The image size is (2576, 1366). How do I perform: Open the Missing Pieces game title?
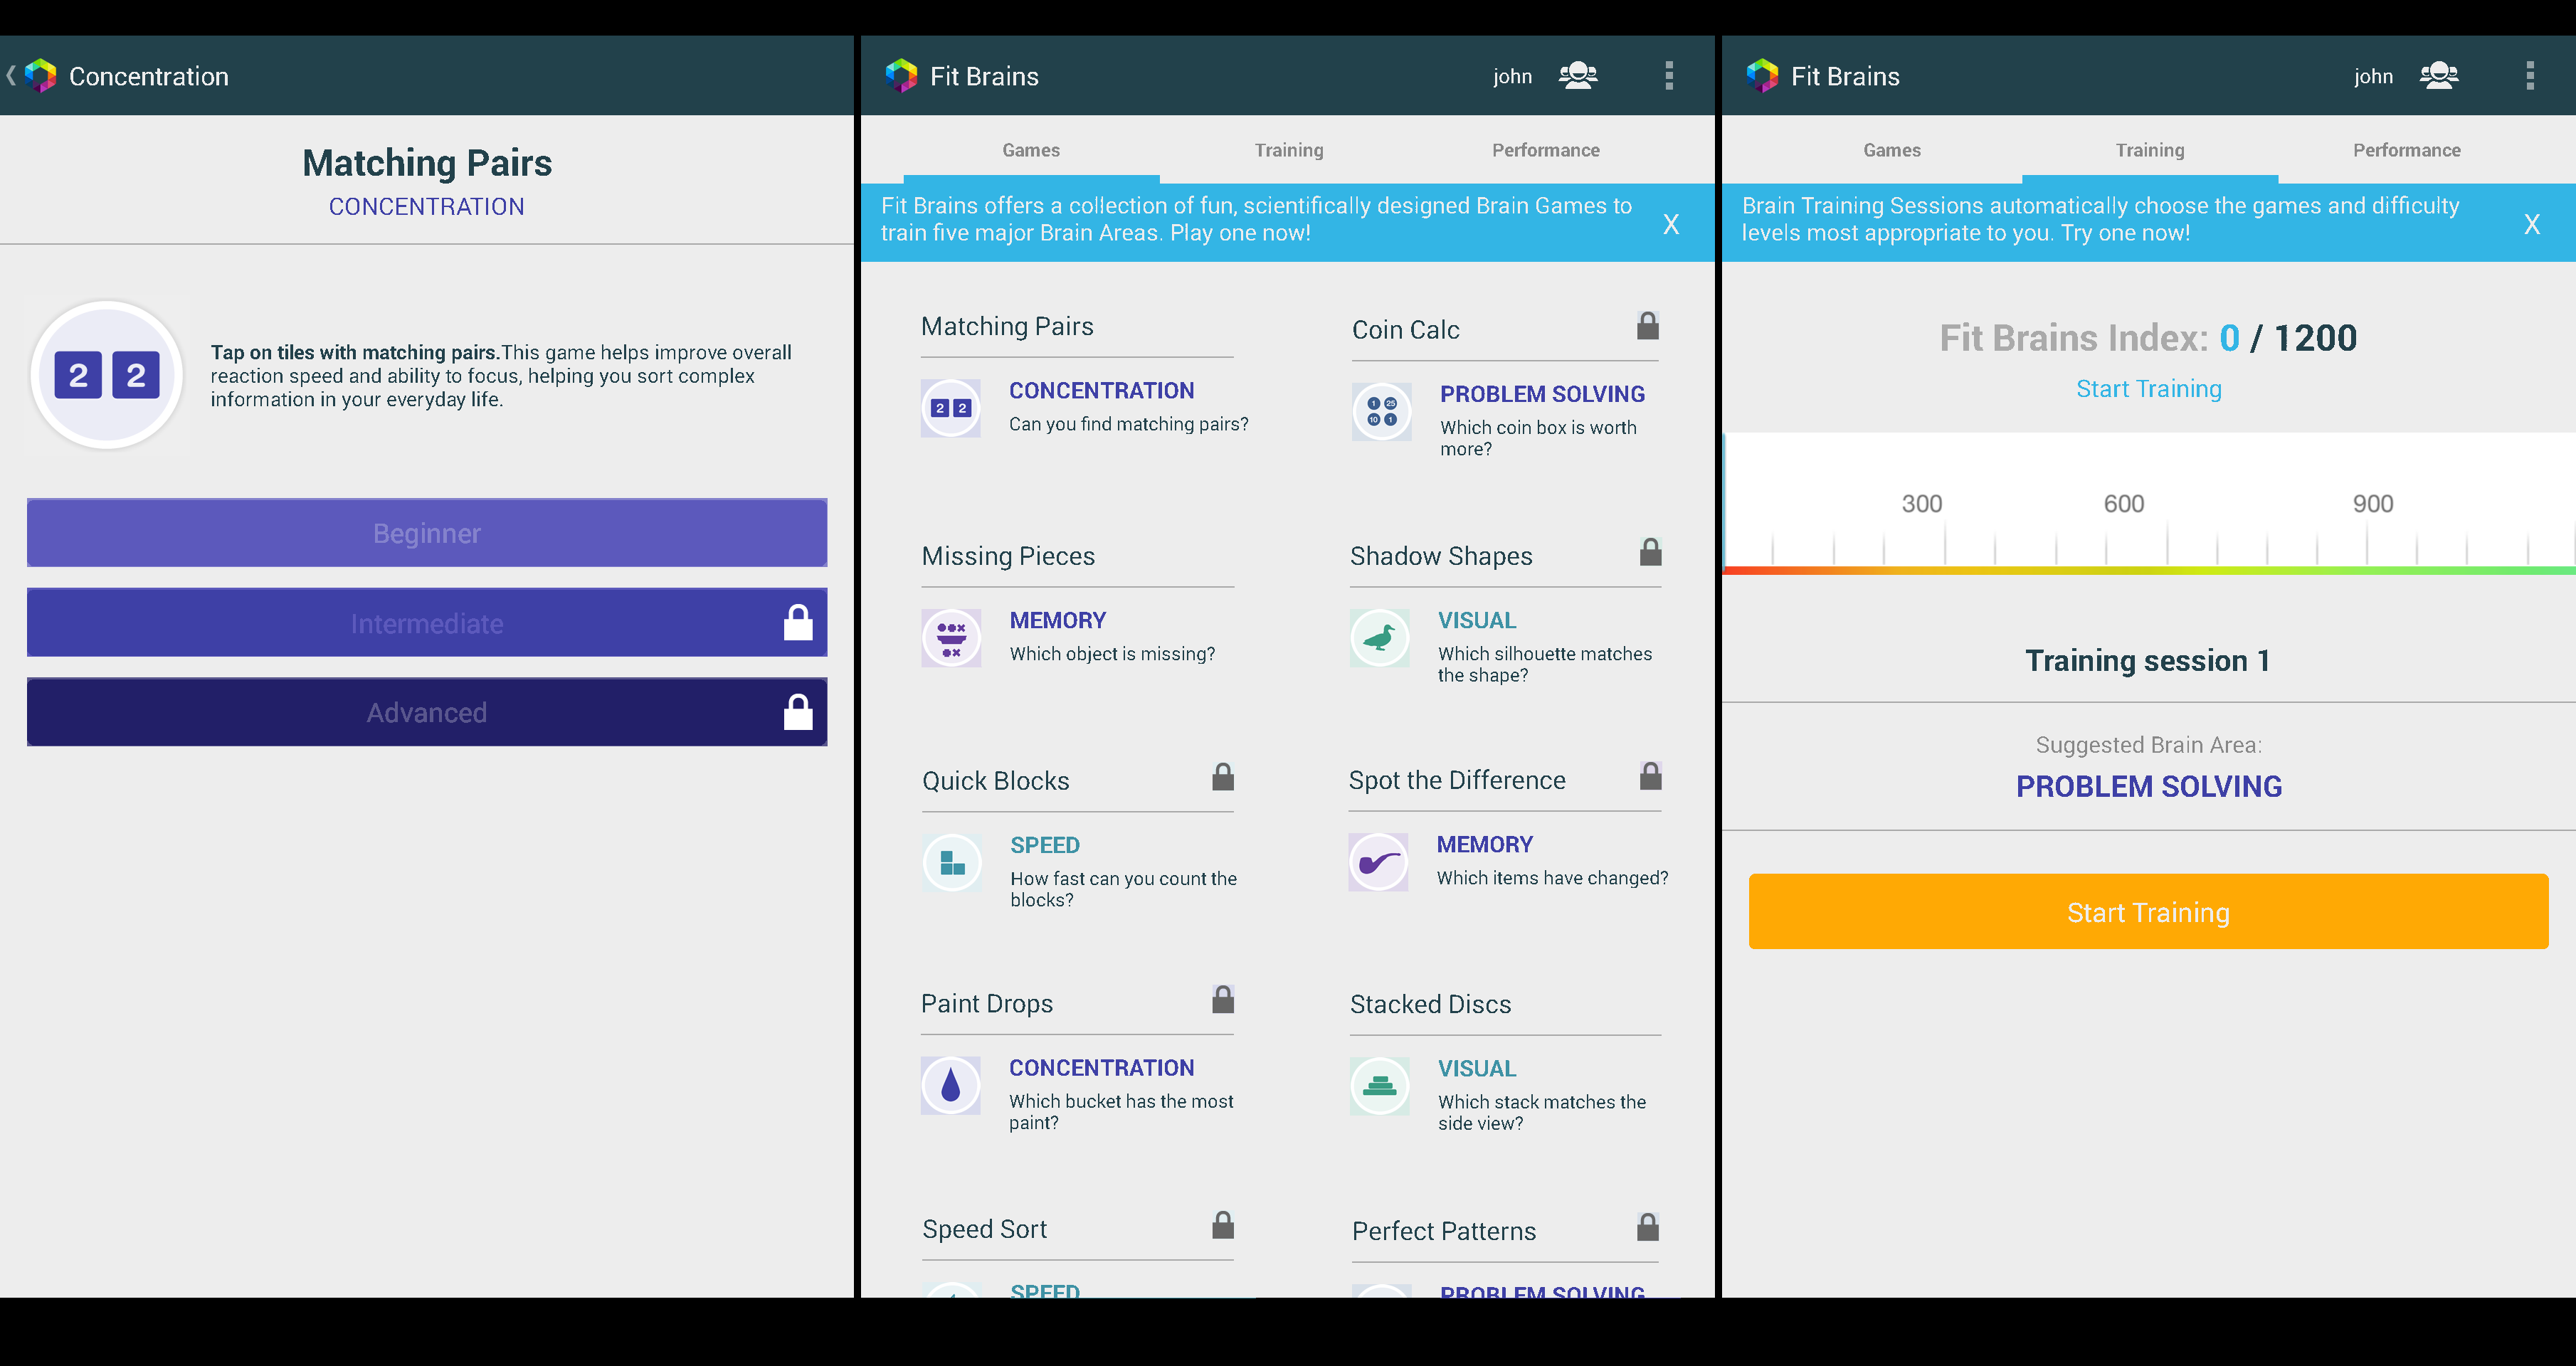1008,556
